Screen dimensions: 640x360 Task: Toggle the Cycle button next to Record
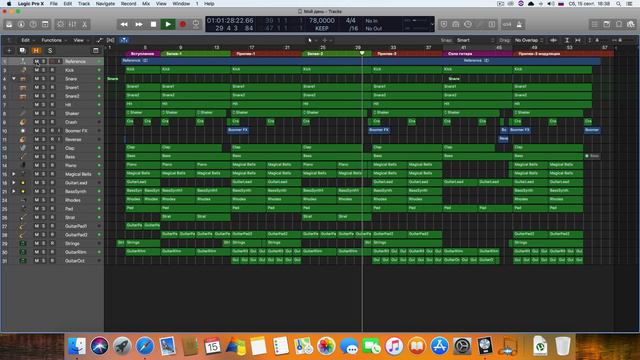click(196, 24)
